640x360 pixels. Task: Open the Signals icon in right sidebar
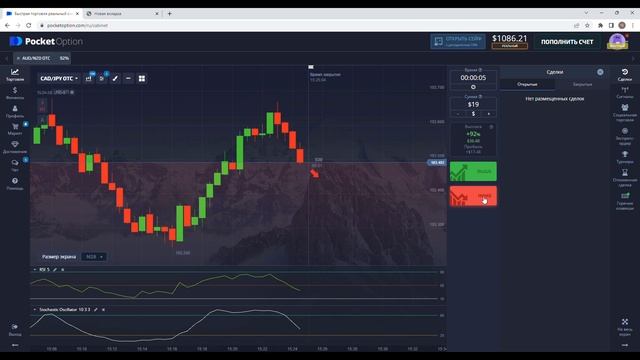tap(624, 93)
